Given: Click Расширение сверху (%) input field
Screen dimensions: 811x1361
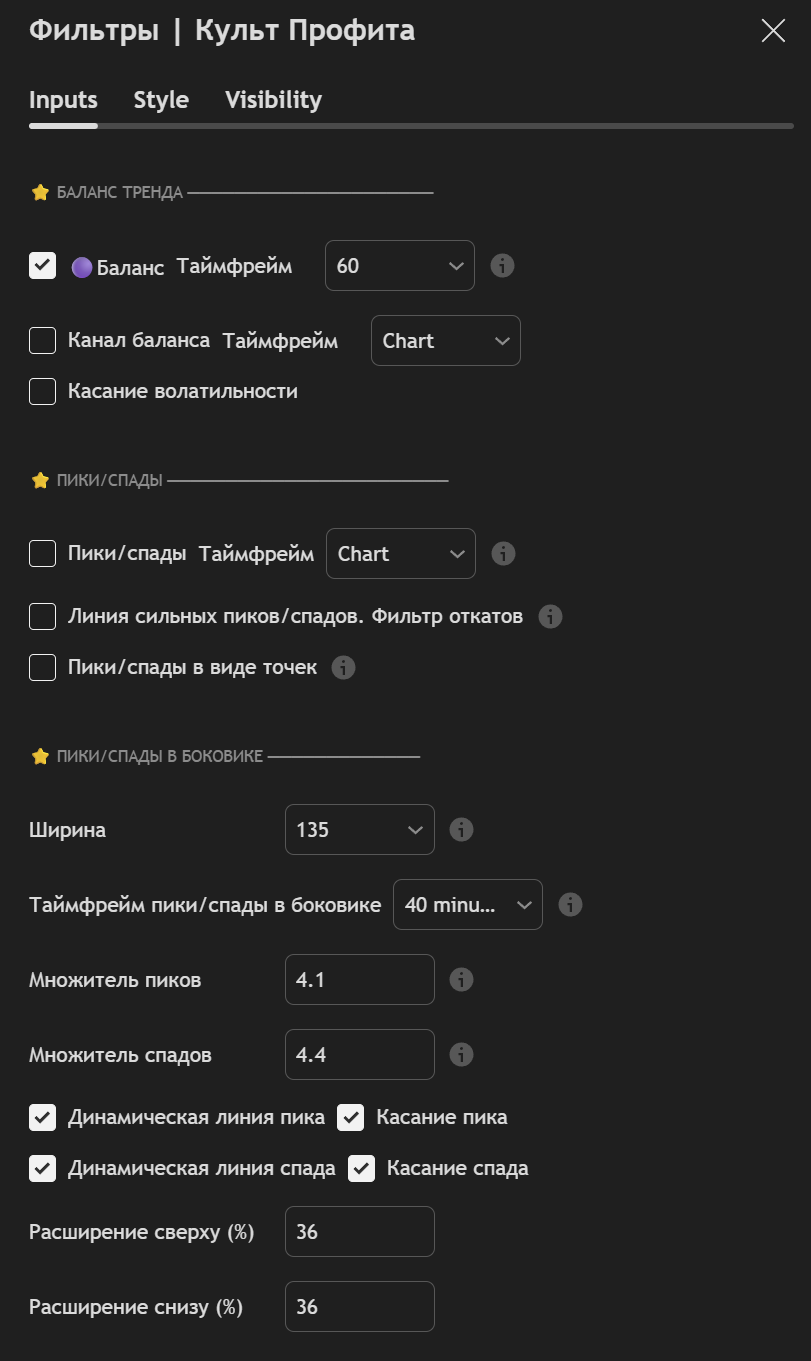Looking at the screenshot, I should 360,1232.
